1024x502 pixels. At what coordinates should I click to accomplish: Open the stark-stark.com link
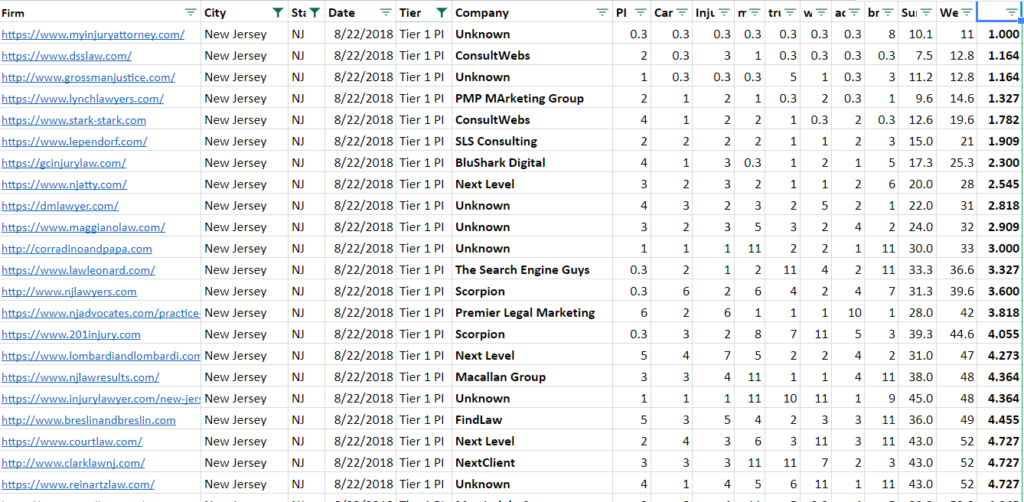74,120
